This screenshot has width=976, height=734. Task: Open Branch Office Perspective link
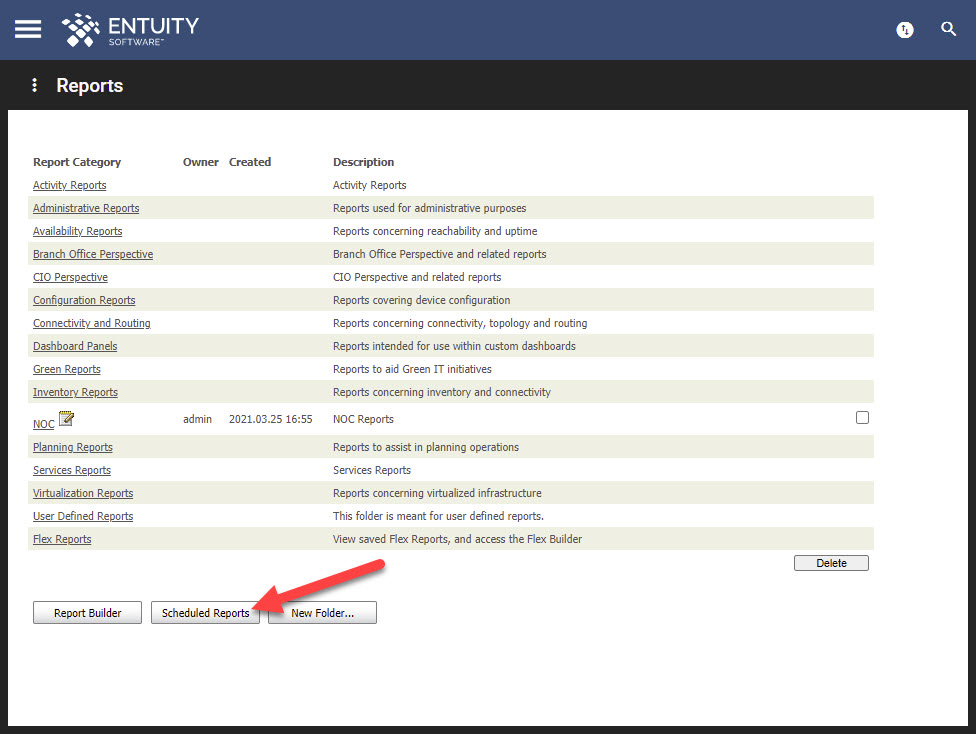tap(93, 254)
